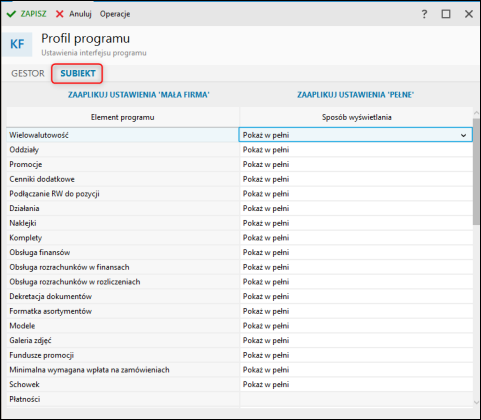Screen dimensions: 481x420
Task: Click the Sposób wyświetlania column header
Action: 356,117
